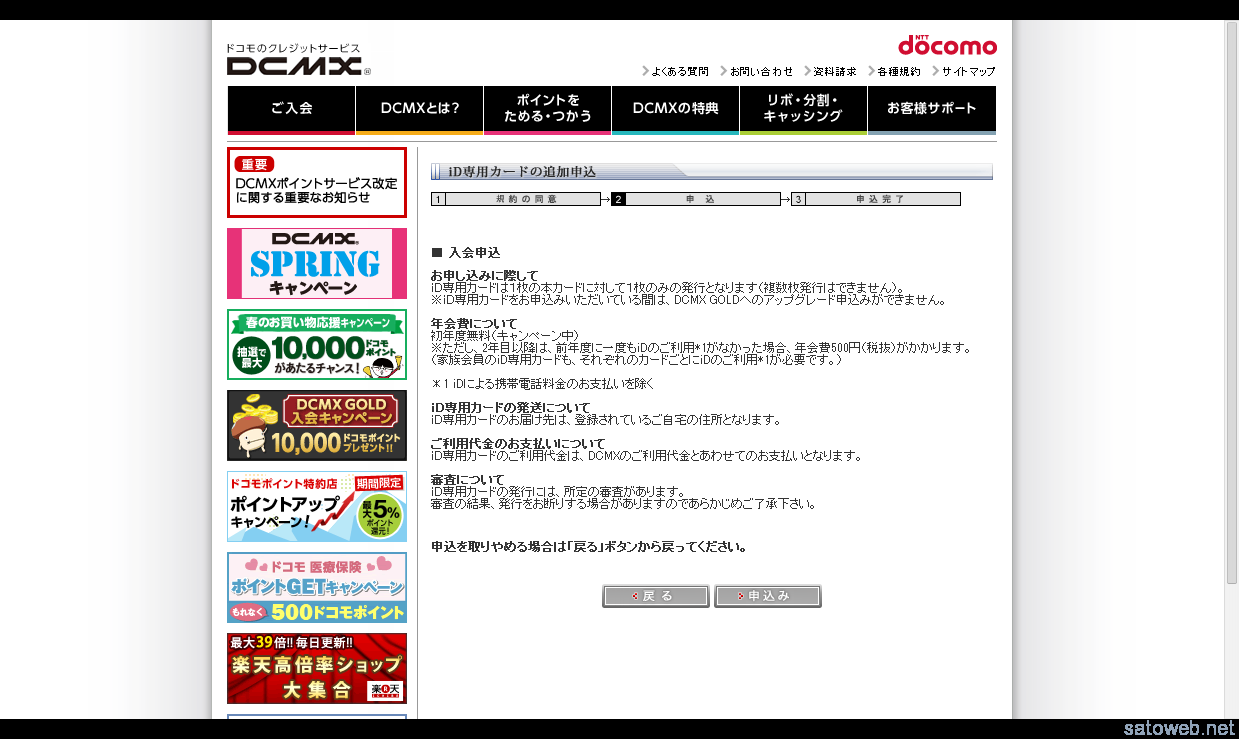This screenshot has width=1239, height=739.
Task: Click the DCMX service logo
Action: tap(294, 62)
